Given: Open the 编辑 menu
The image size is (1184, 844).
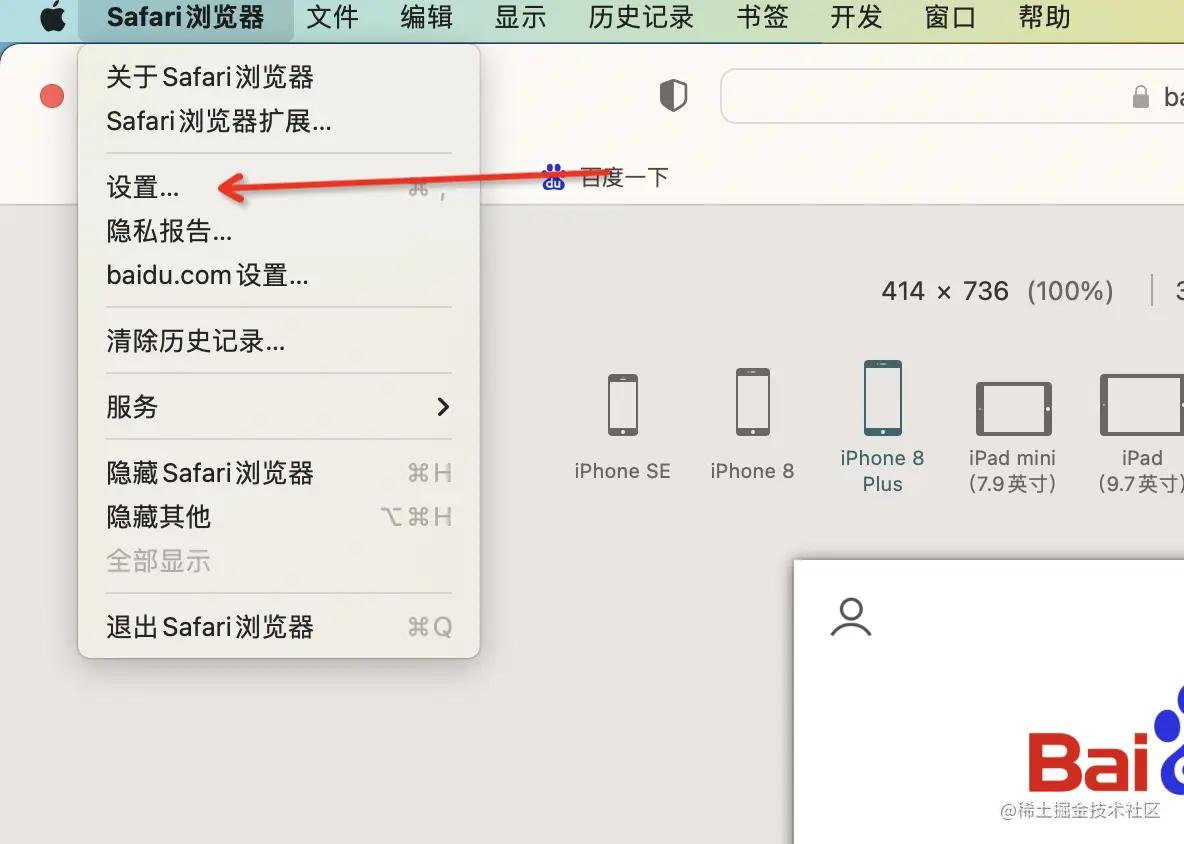Looking at the screenshot, I should pyautogui.click(x=427, y=17).
